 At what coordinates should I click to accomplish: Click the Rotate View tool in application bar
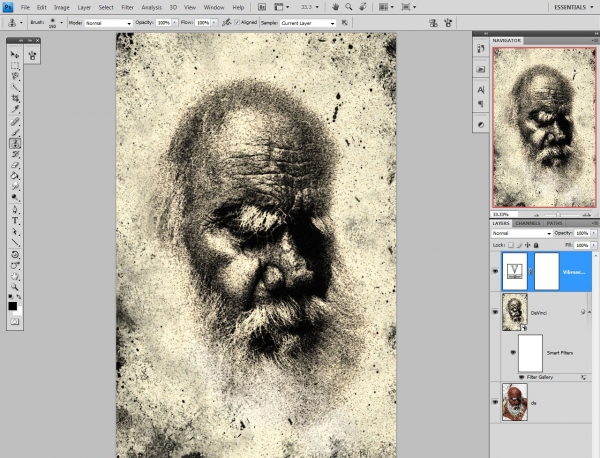[x=363, y=7]
